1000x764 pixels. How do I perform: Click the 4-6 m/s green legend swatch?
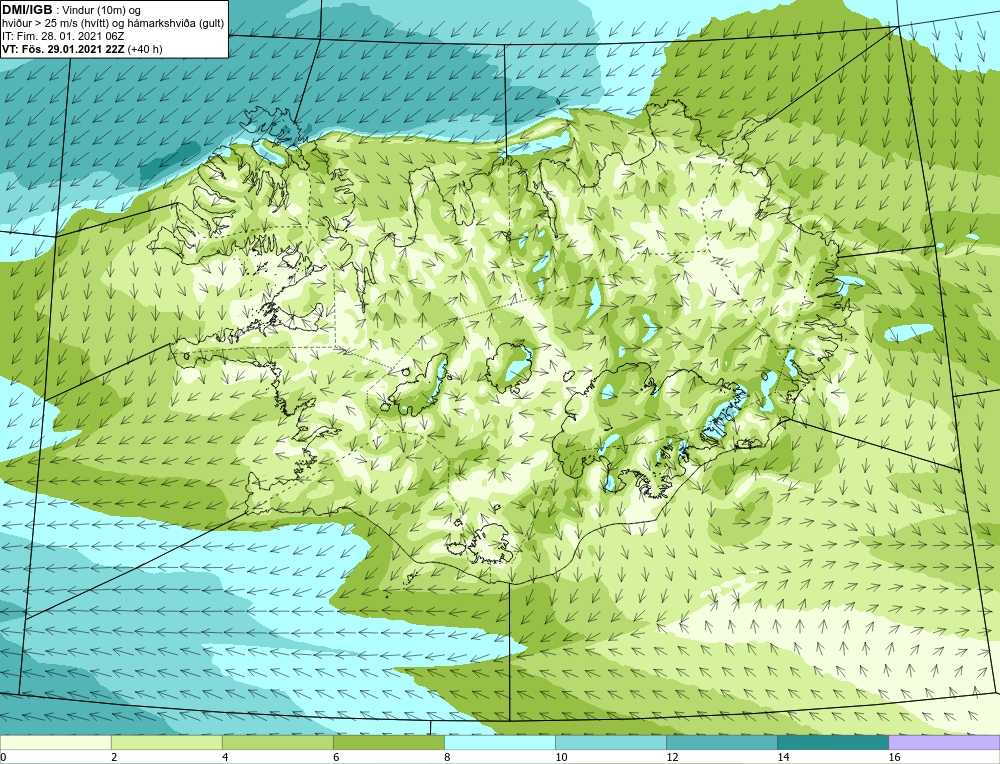click(x=277, y=742)
